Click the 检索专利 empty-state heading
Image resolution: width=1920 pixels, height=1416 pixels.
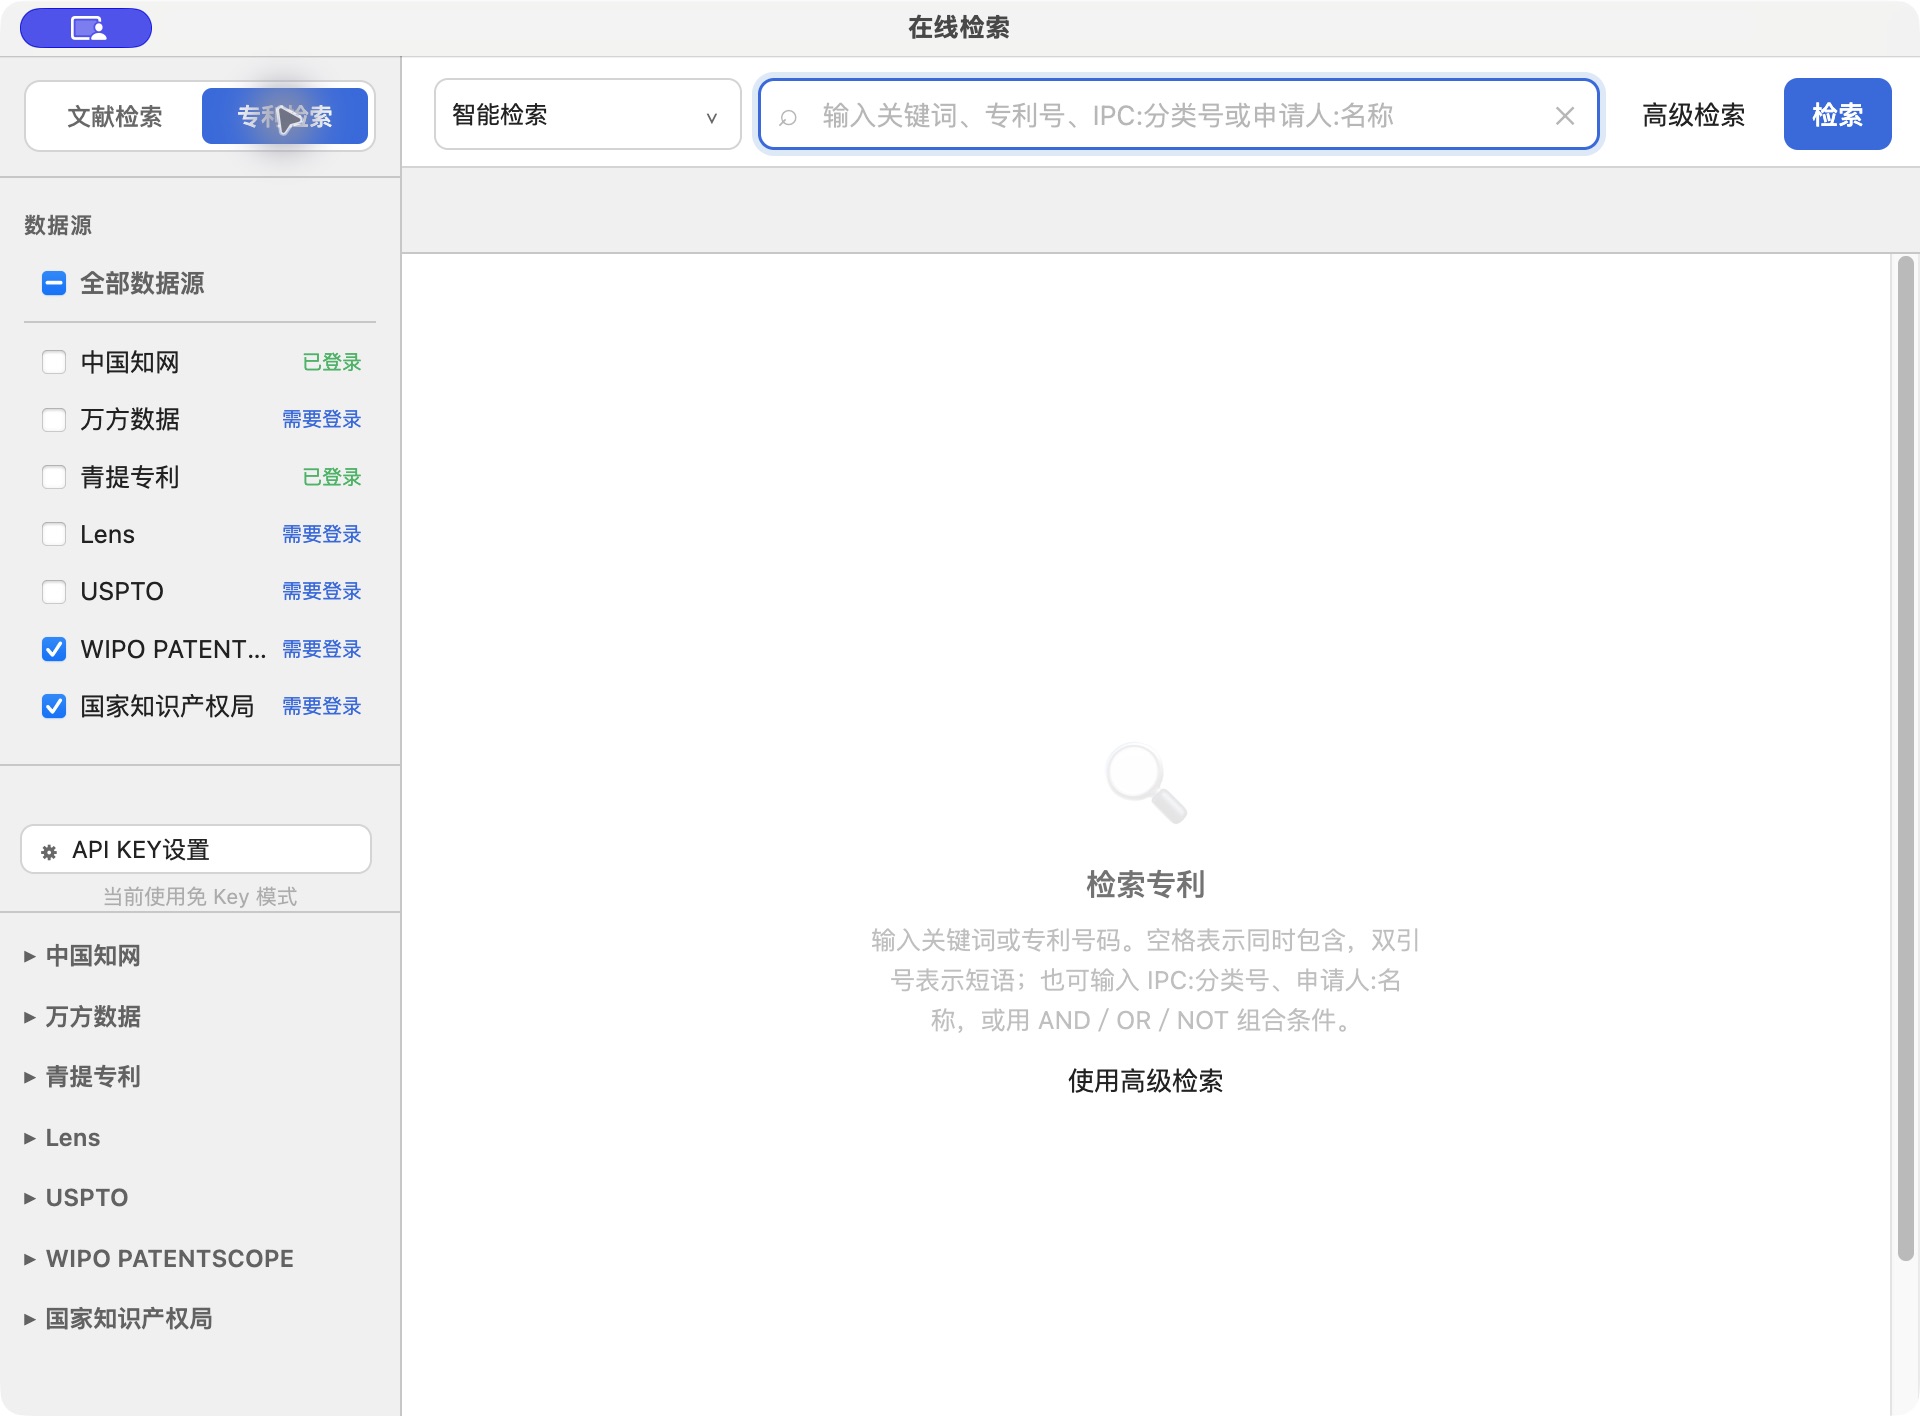tap(1145, 885)
